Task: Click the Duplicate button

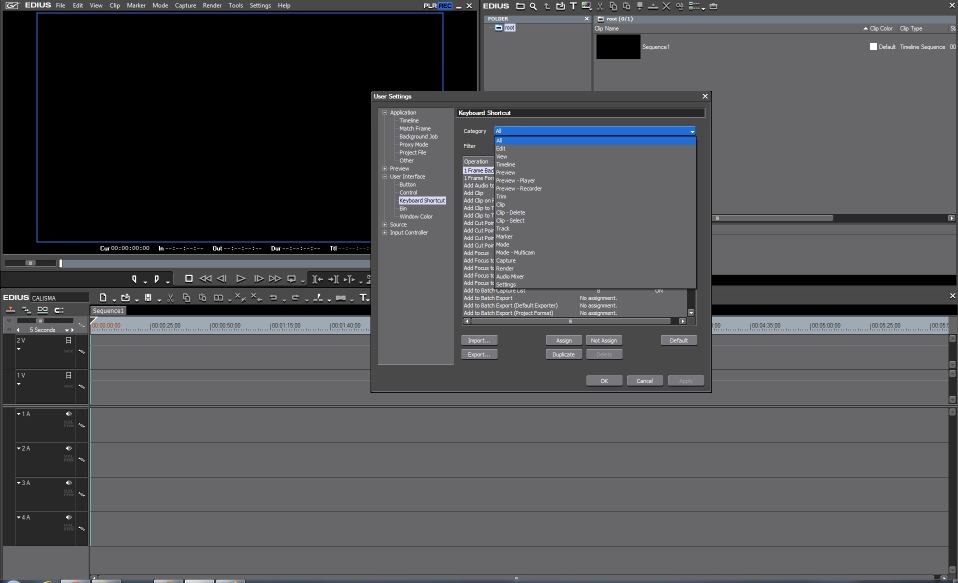Action: point(563,354)
